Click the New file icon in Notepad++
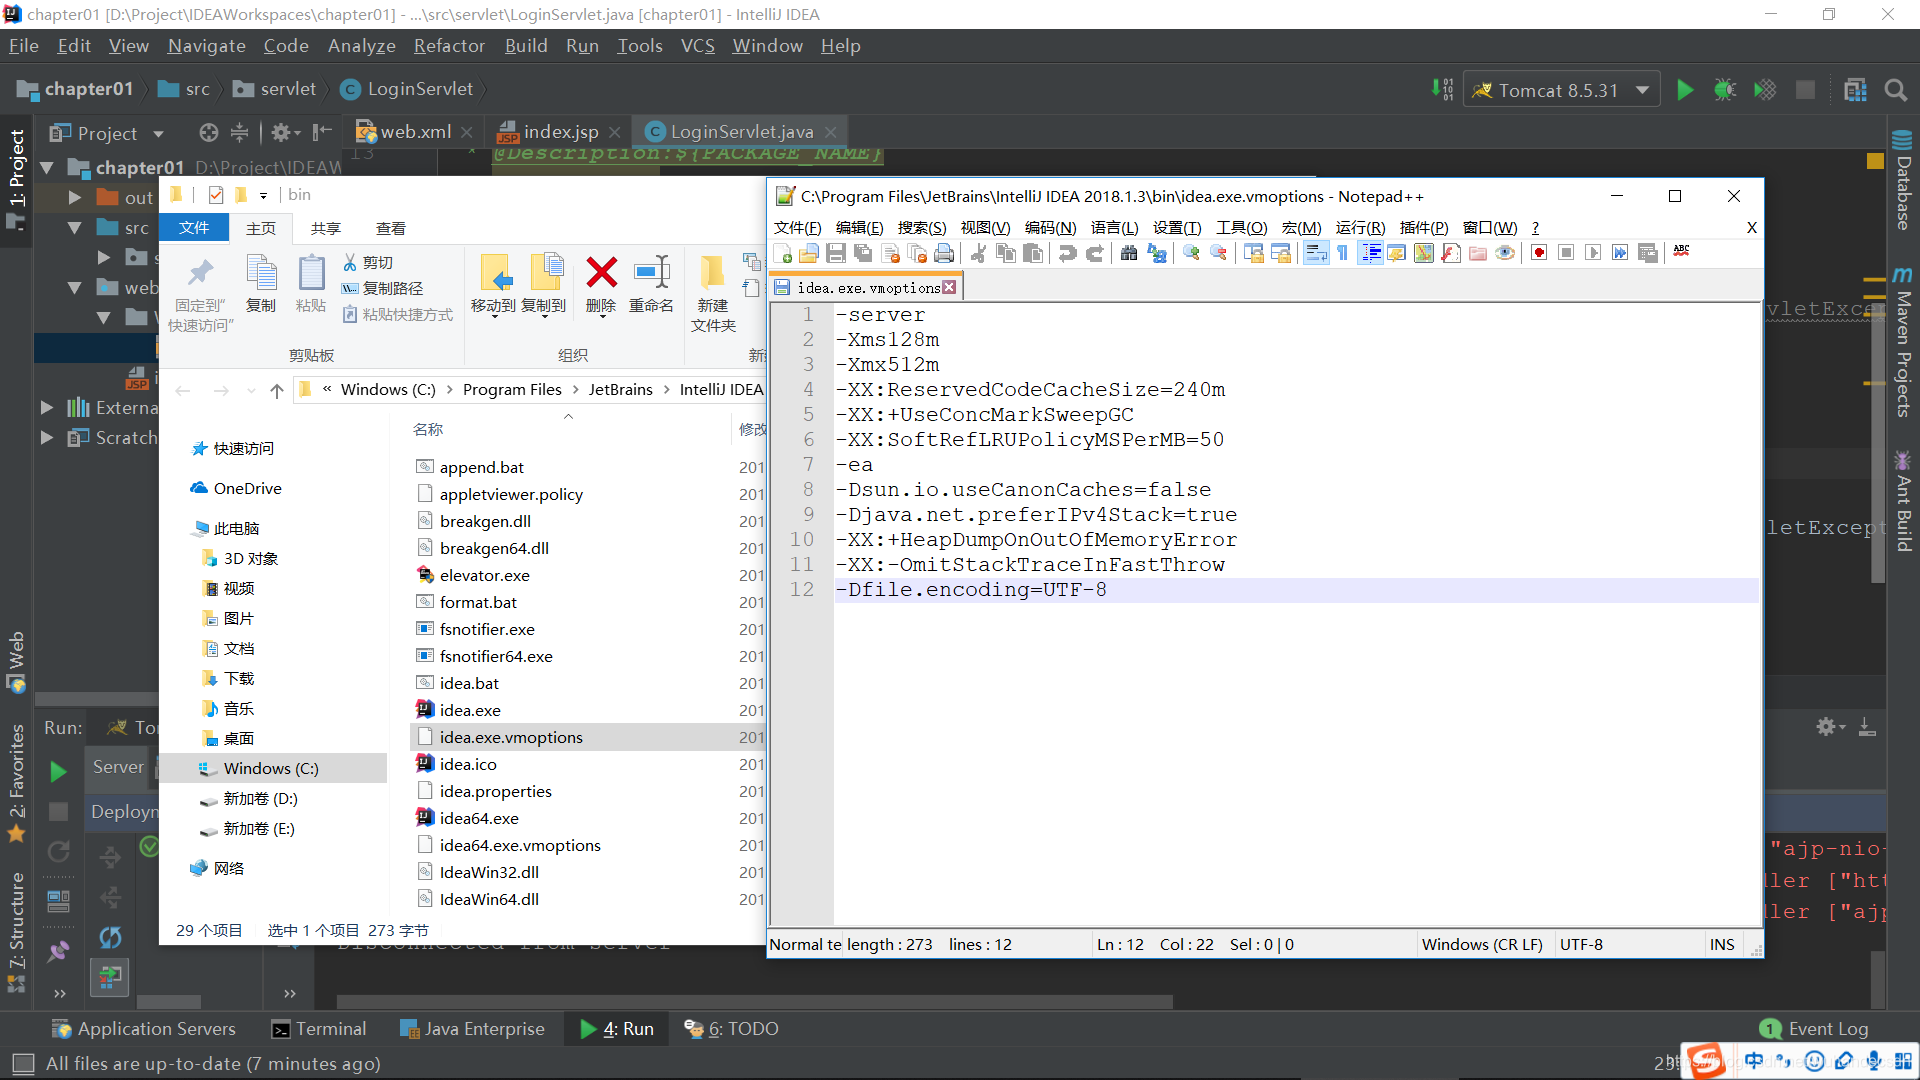 coord(783,254)
